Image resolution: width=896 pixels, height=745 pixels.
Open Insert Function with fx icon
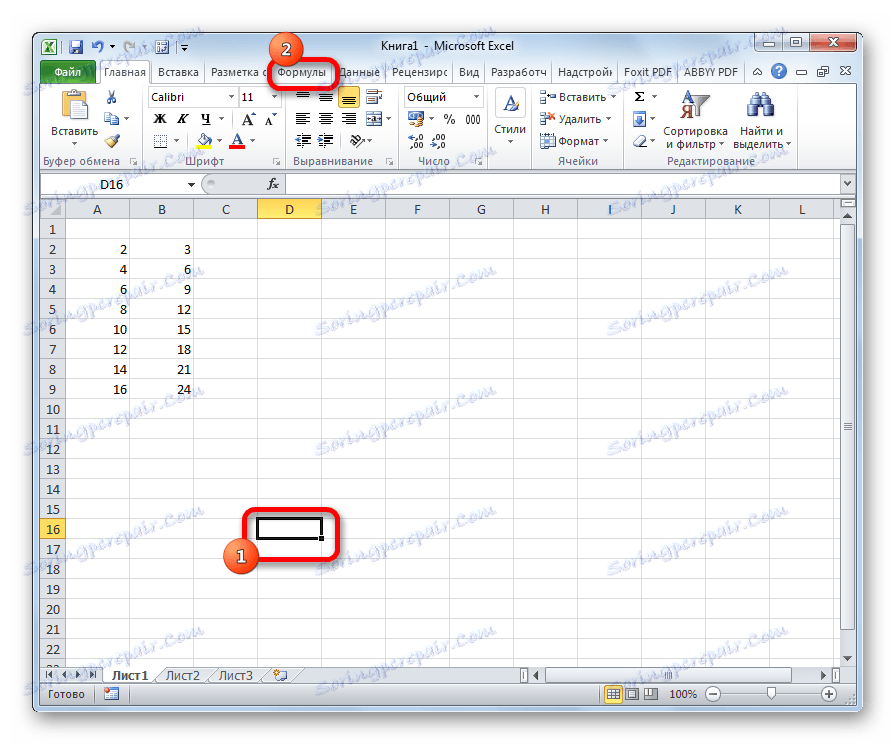click(273, 184)
